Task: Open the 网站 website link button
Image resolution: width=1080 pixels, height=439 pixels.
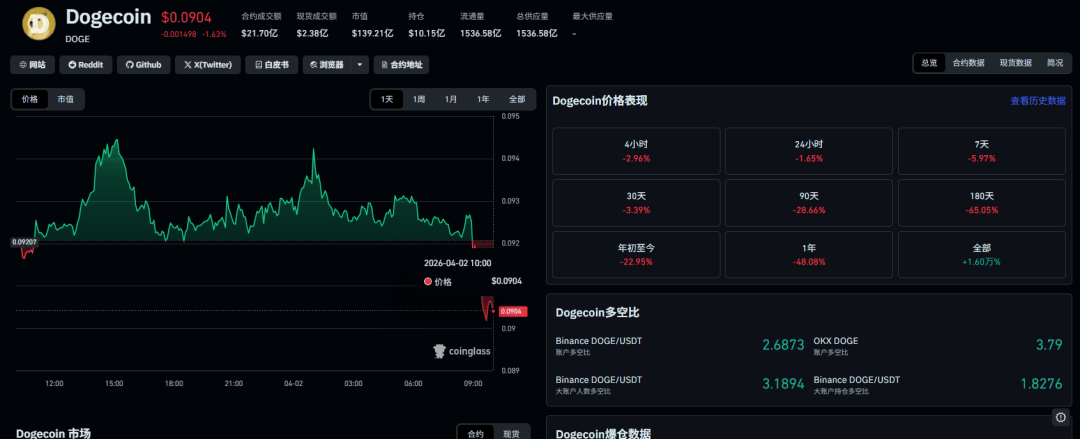Action: point(32,65)
